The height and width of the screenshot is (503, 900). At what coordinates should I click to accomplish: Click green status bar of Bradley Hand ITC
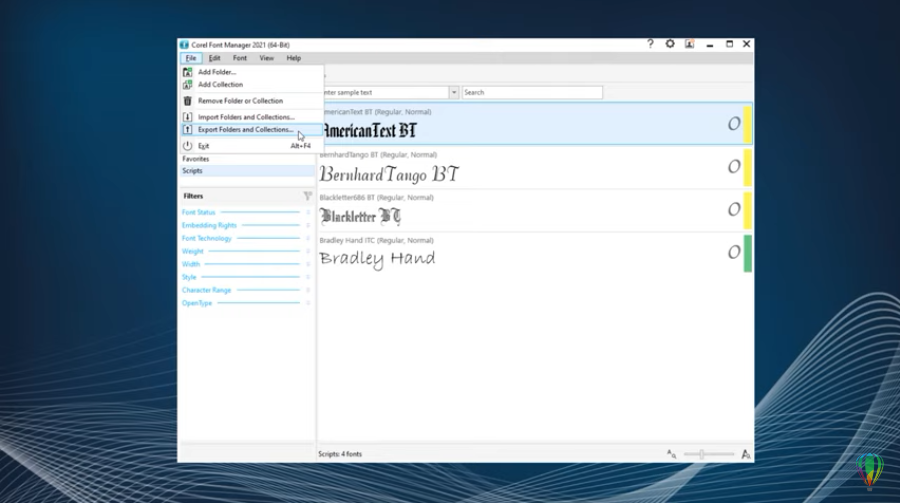click(747, 253)
